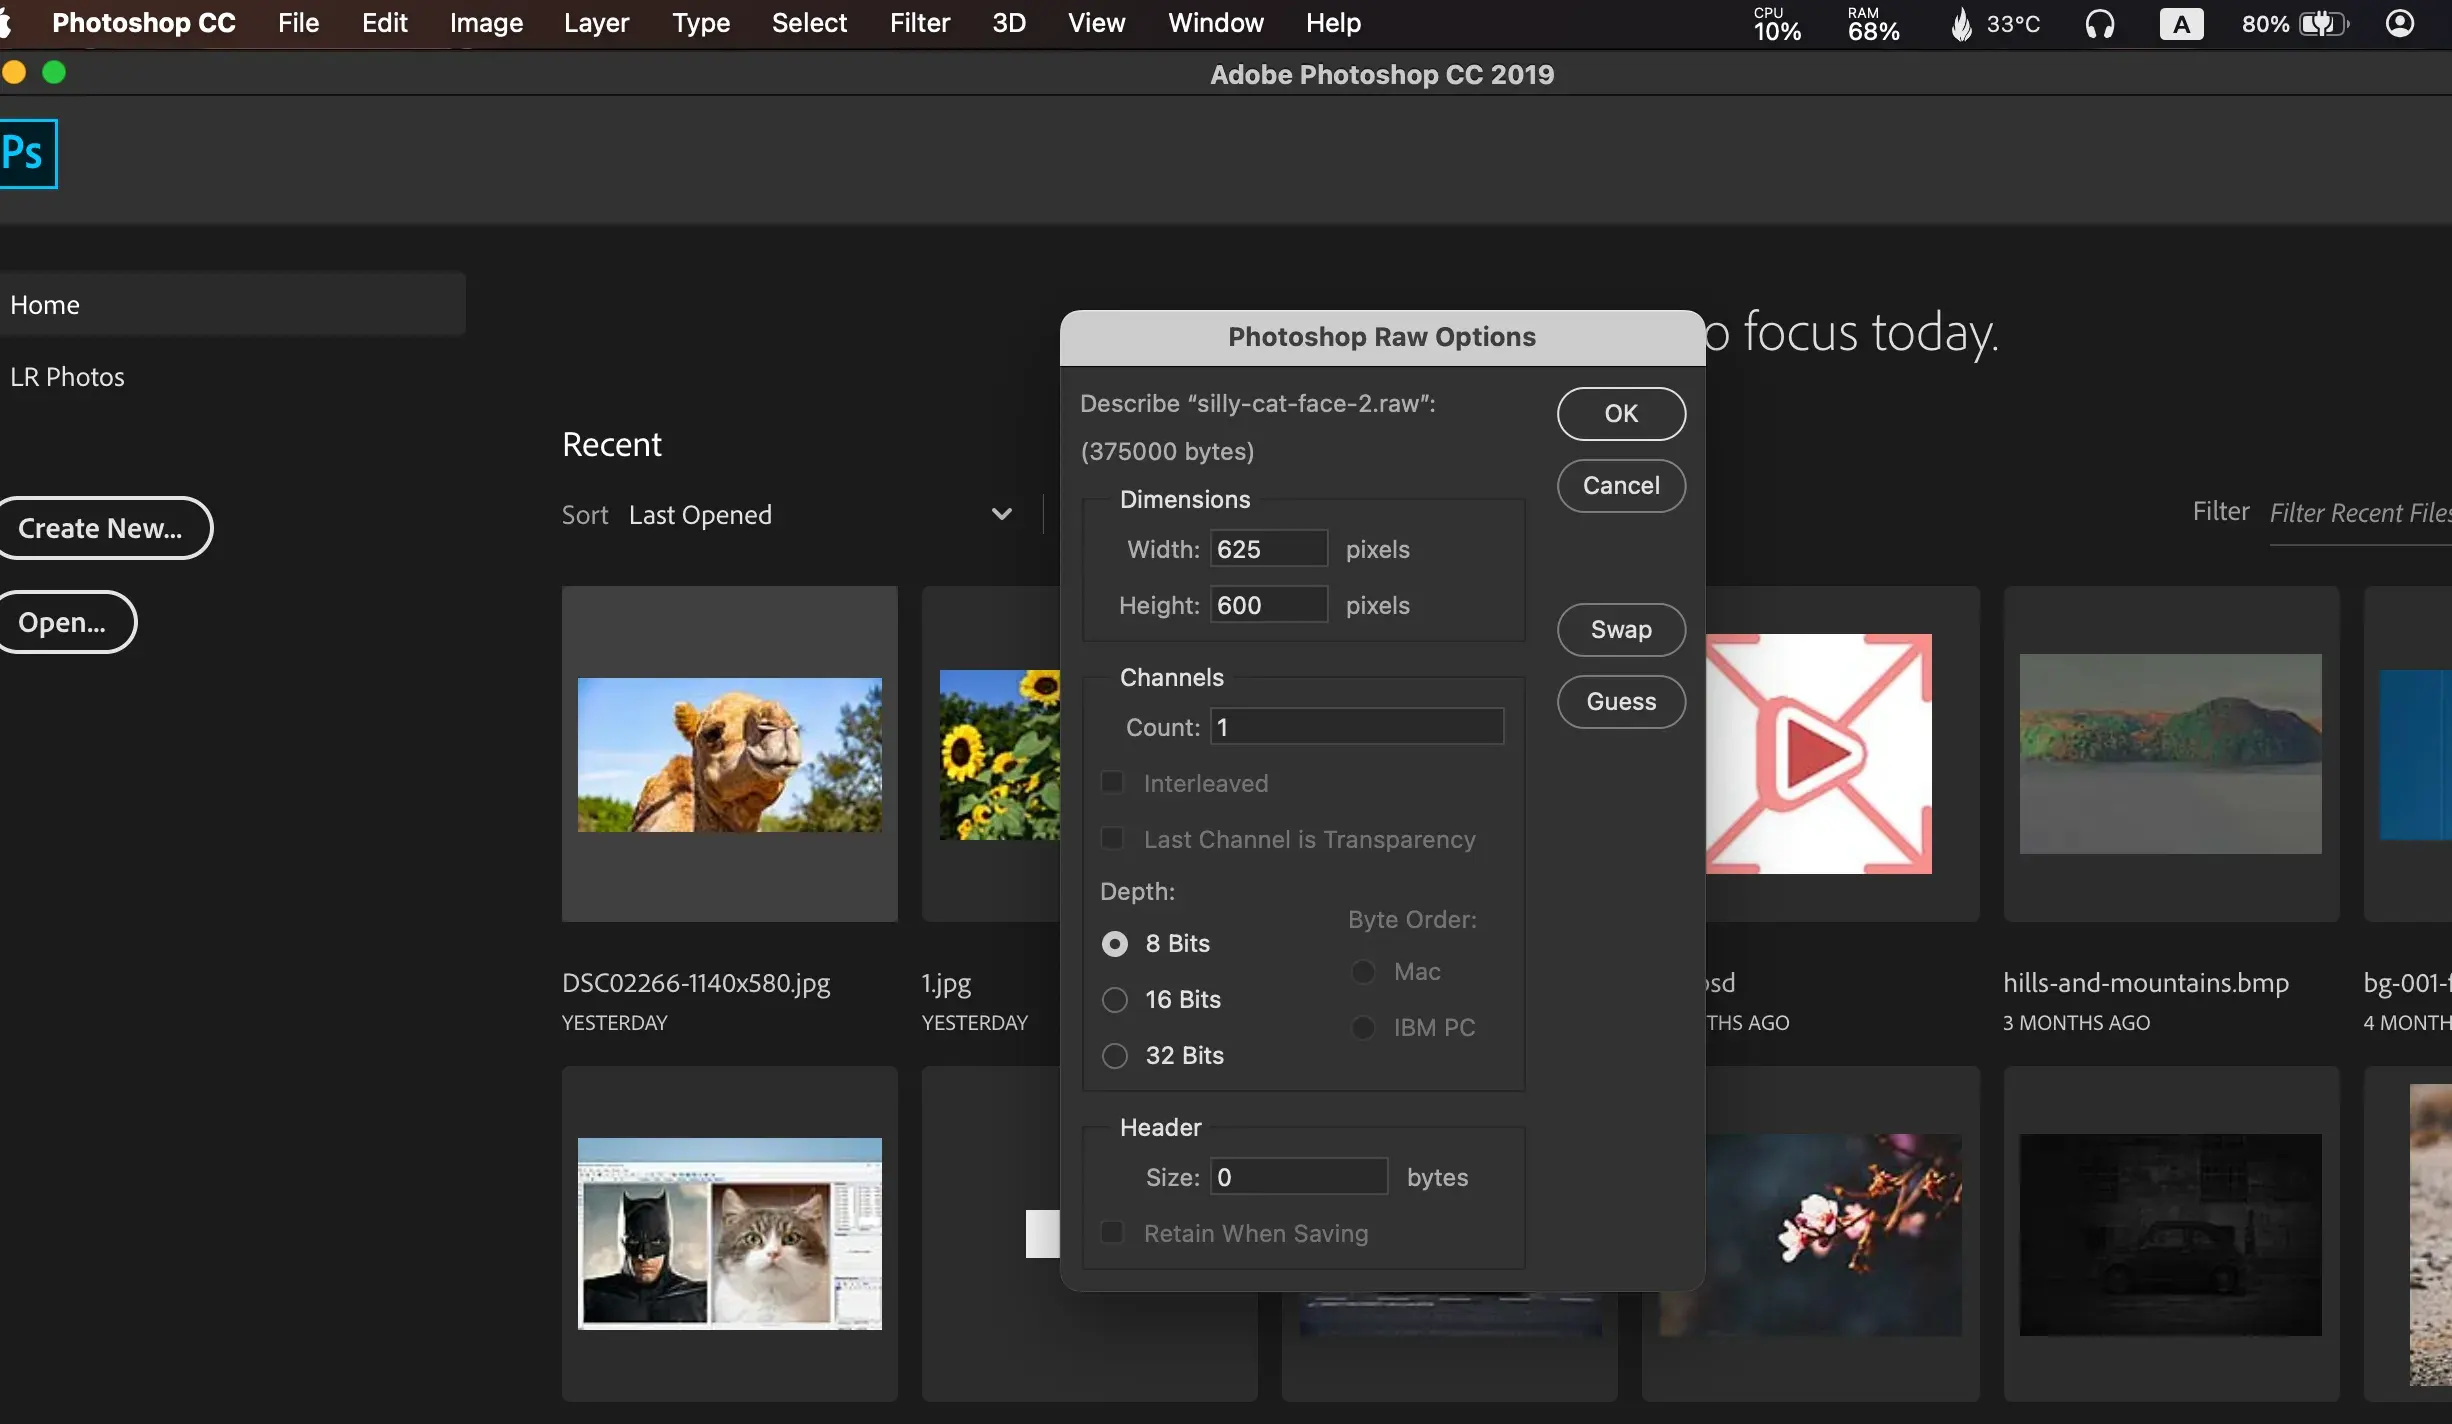Open the sunflower 1.jpg thumbnail
This screenshot has height=1424, width=2452.
click(x=999, y=755)
